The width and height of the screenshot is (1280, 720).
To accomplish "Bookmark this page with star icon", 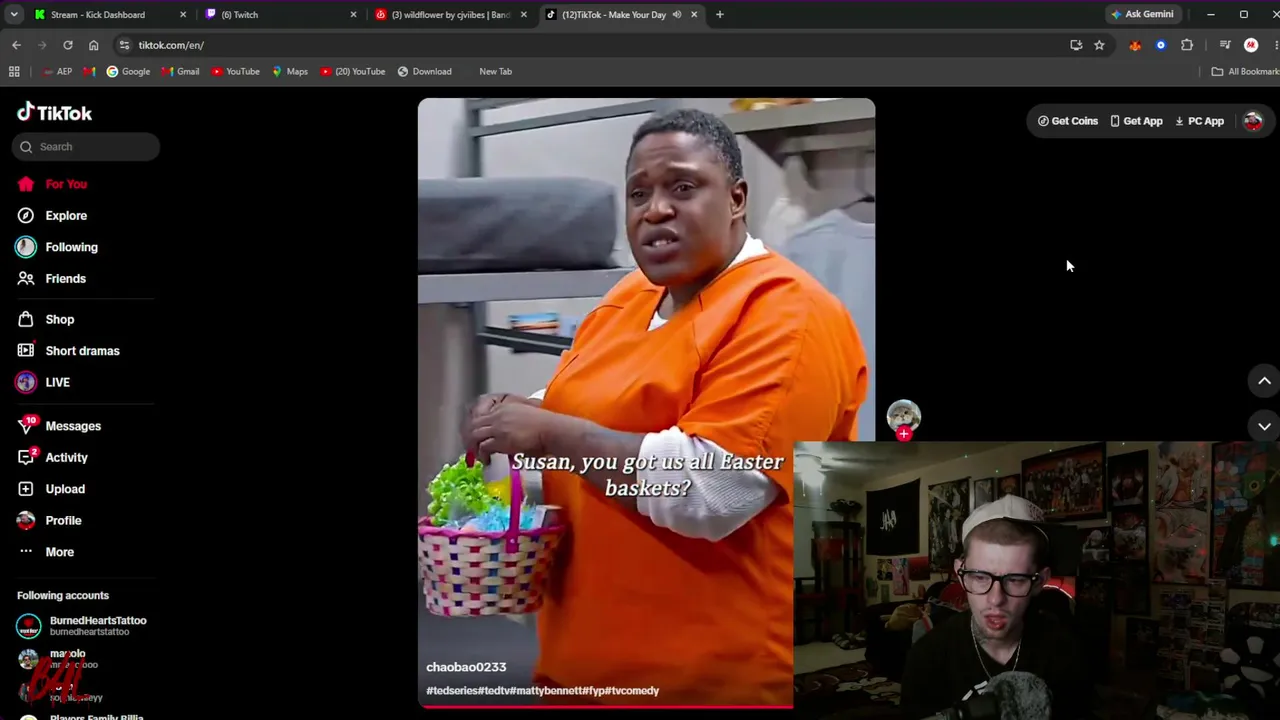I will point(1099,45).
